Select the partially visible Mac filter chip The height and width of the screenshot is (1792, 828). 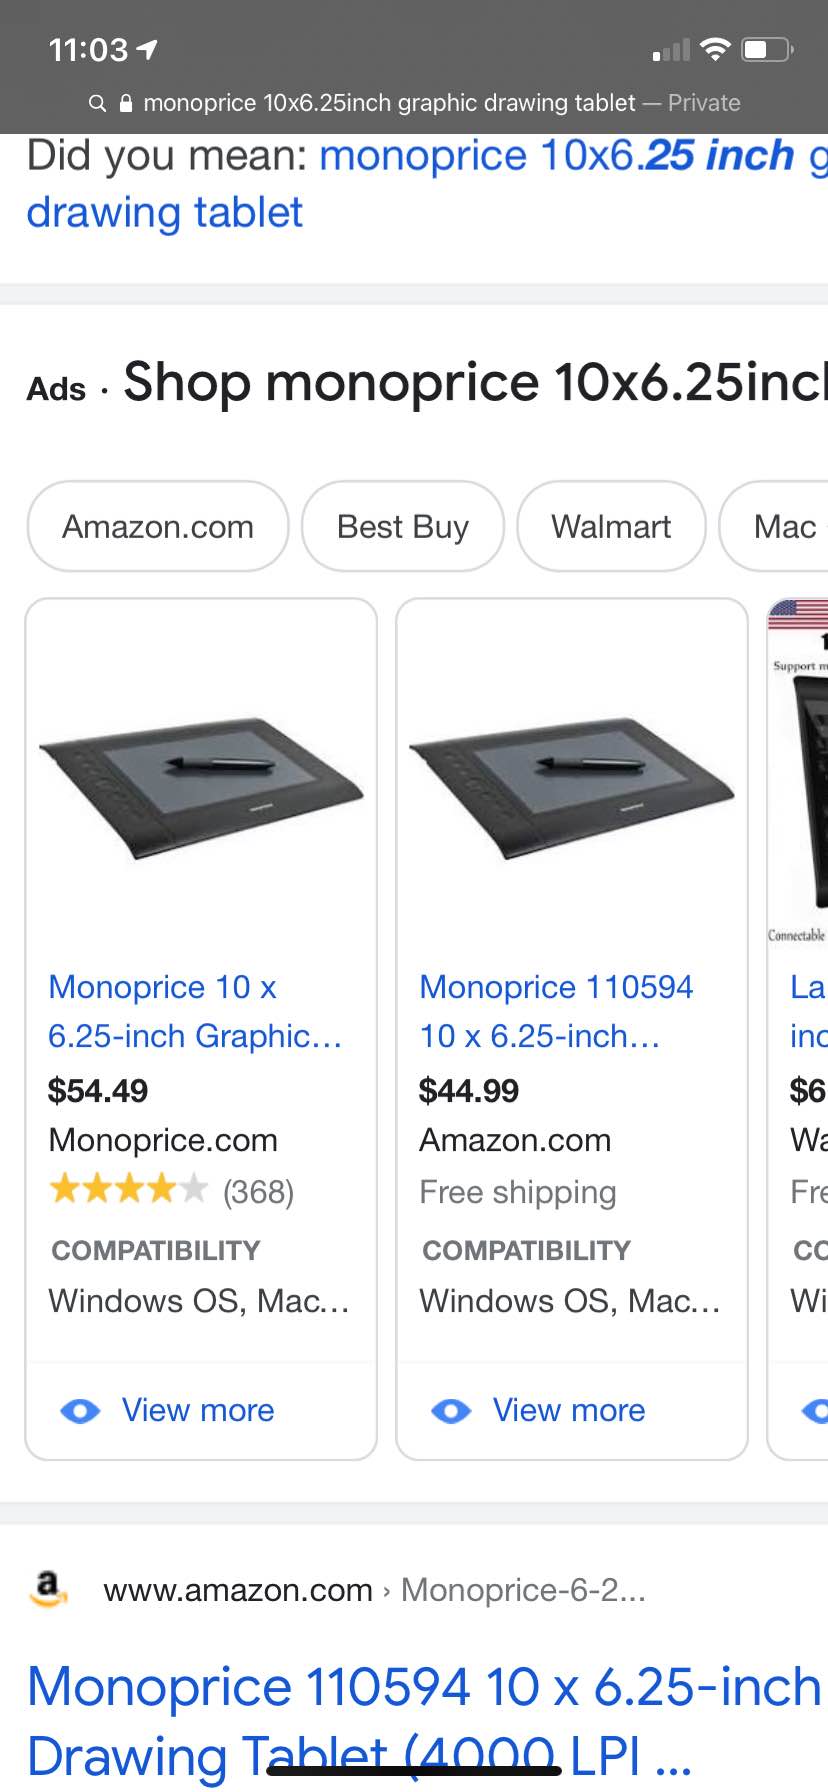point(774,526)
